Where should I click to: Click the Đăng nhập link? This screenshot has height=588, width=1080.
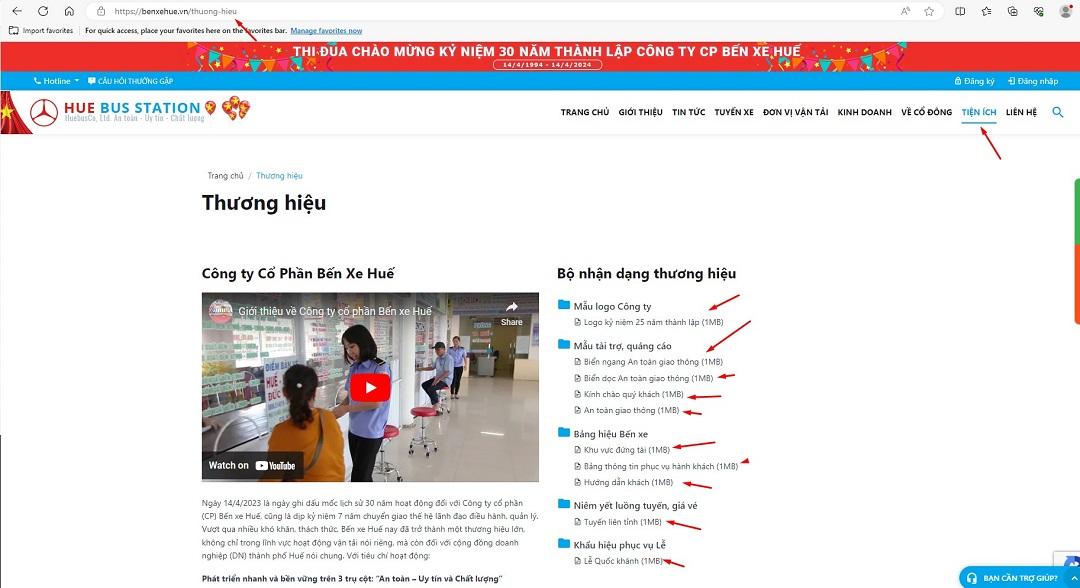pos(1032,81)
